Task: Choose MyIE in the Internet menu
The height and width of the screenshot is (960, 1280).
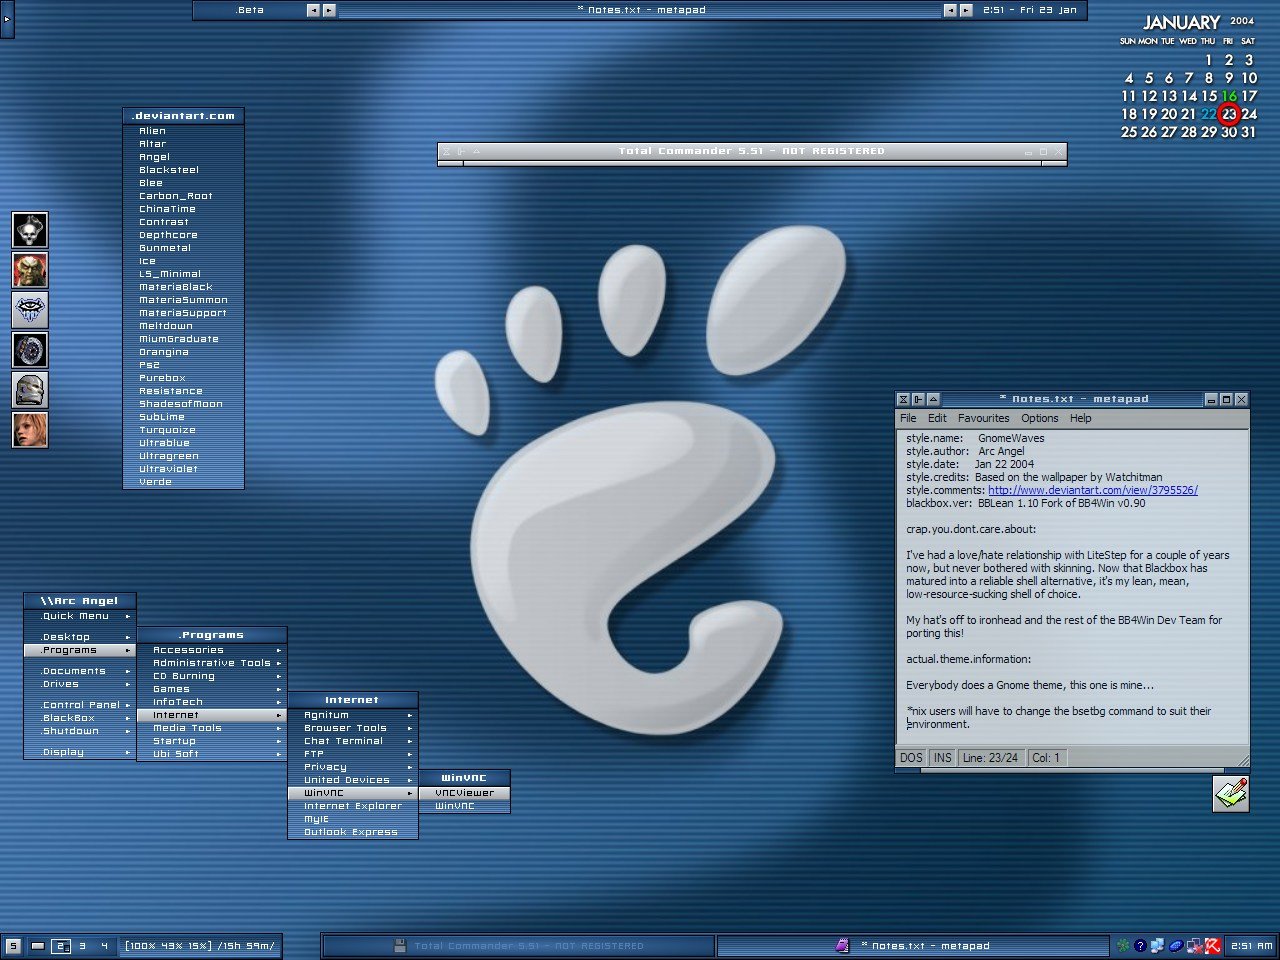Action: (353, 819)
